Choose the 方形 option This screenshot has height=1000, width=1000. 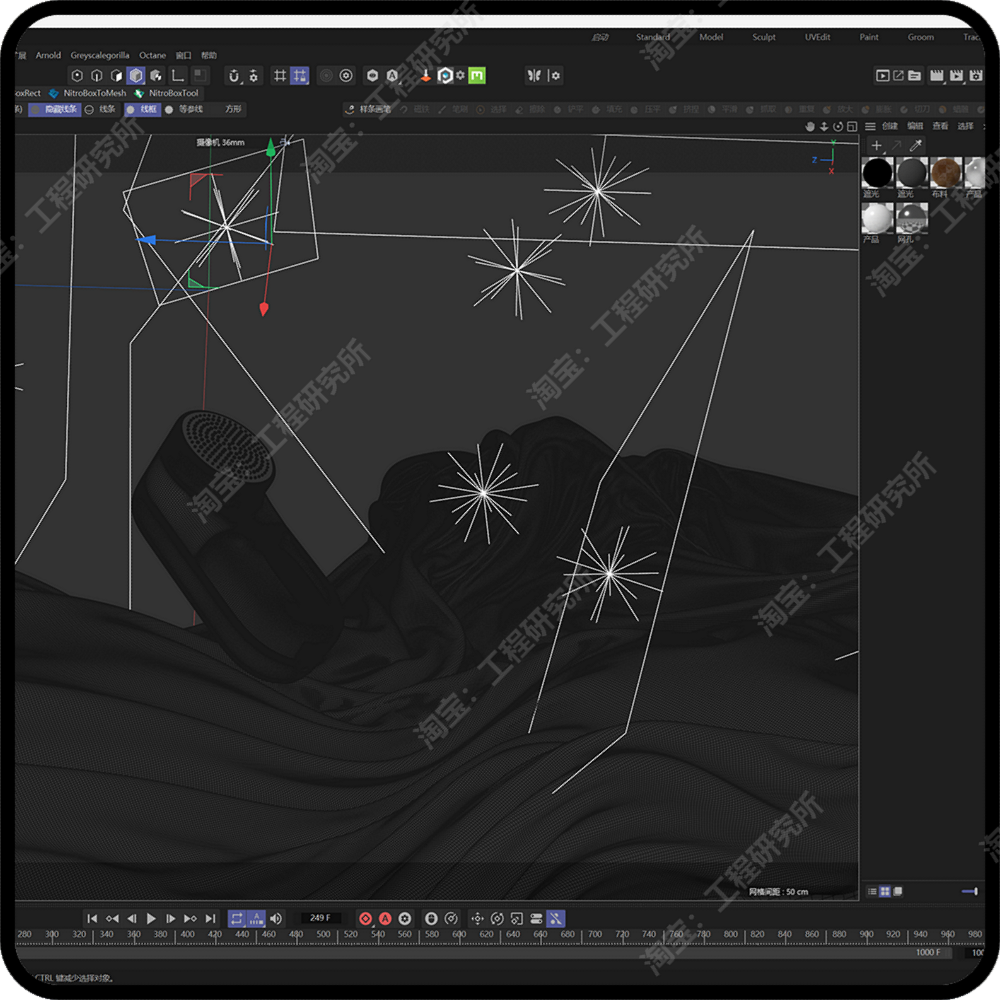pyautogui.click(x=233, y=110)
